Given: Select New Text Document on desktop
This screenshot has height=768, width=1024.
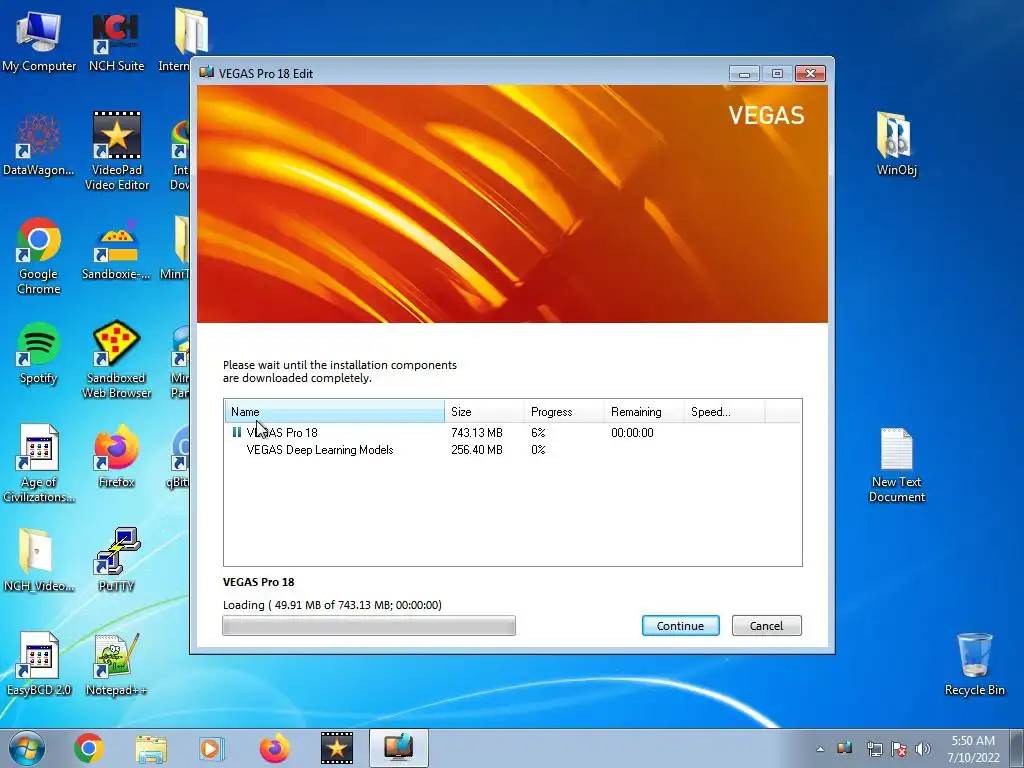Looking at the screenshot, I should (896, 464).
